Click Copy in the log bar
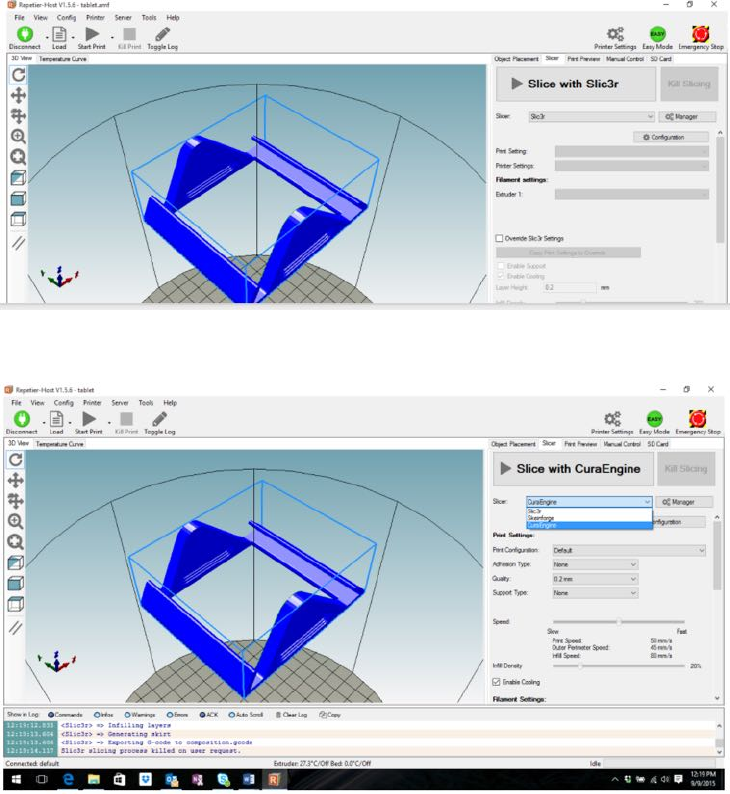730x794 pixels. coord(330,715)
